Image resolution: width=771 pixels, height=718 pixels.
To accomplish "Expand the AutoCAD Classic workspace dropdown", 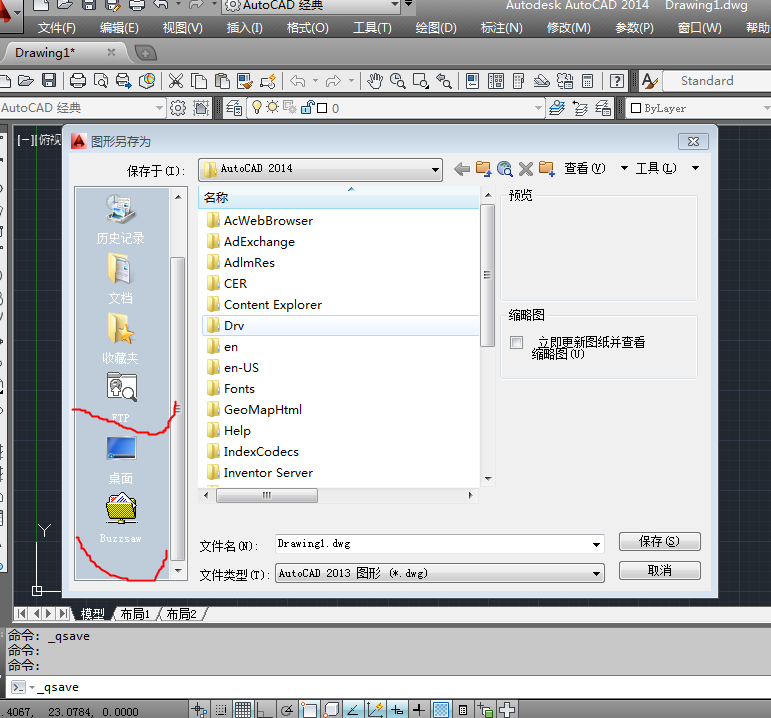I will 159,108.
